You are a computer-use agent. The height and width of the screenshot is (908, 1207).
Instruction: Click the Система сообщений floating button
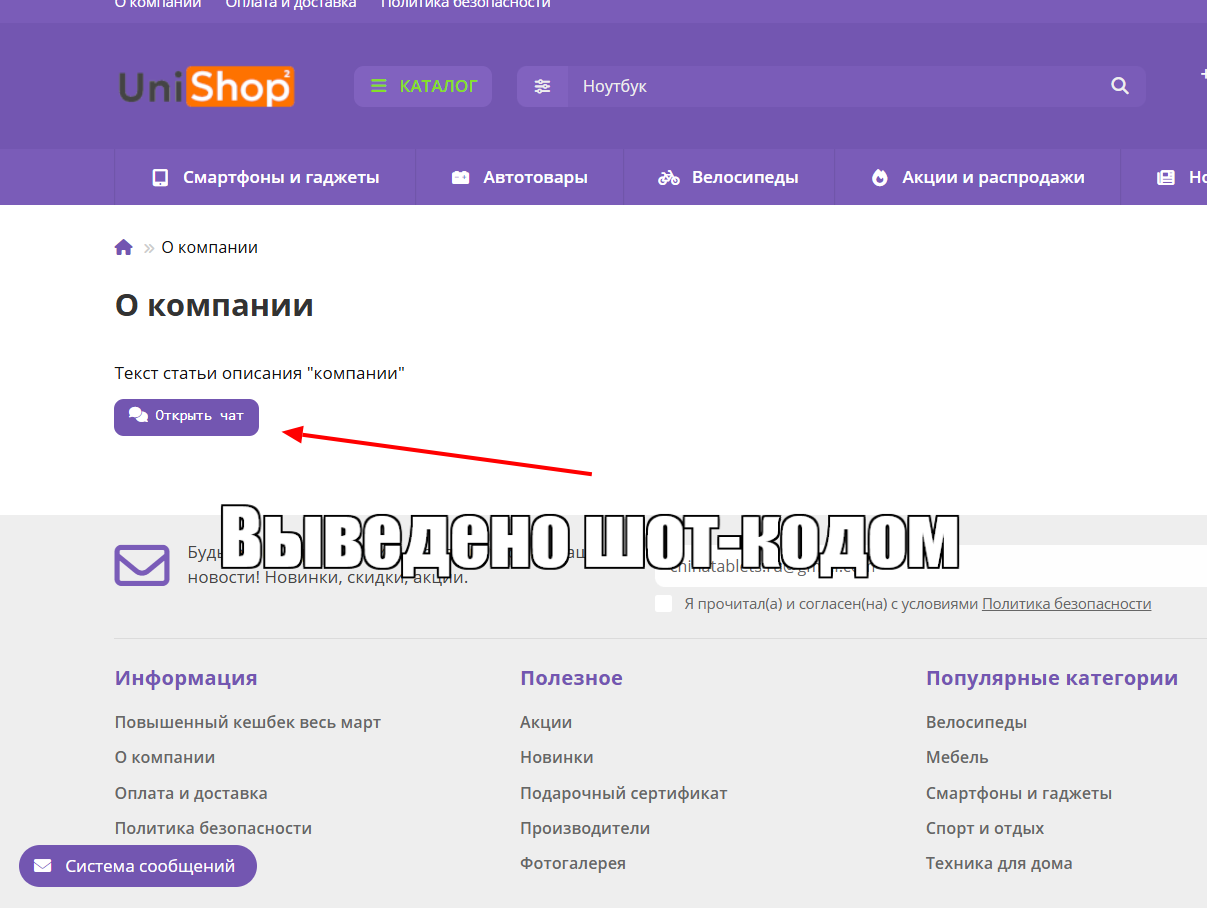[138, 866]
